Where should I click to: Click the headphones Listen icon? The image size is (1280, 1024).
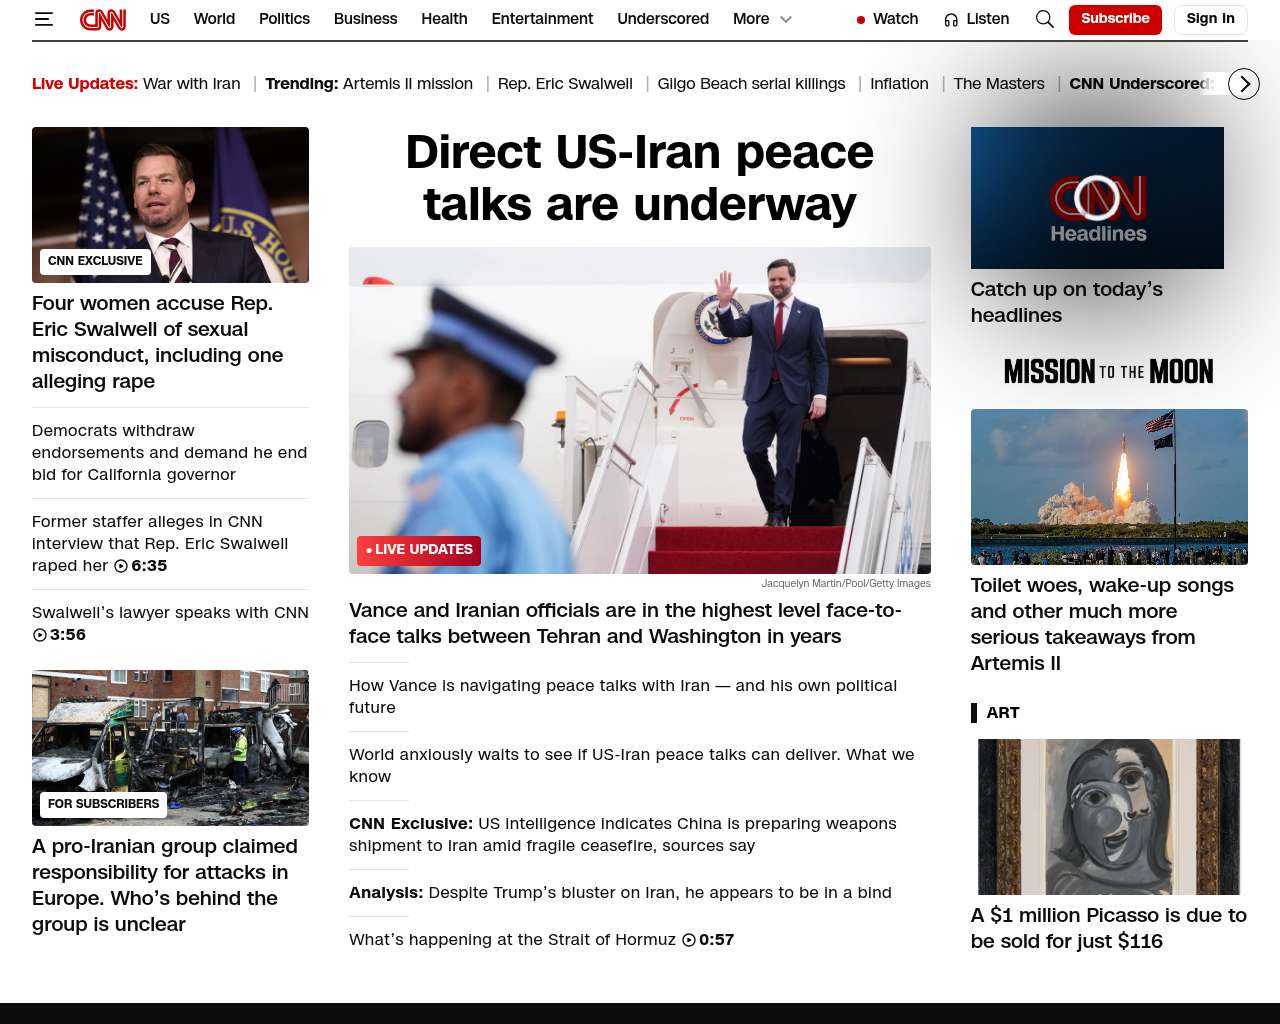[x=951, y=20]
